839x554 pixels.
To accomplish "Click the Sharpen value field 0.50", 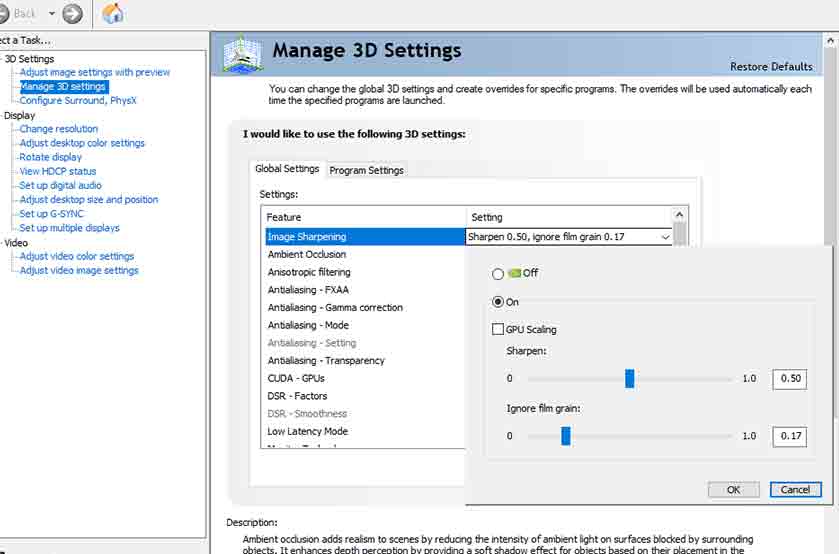I will point(790,378).
